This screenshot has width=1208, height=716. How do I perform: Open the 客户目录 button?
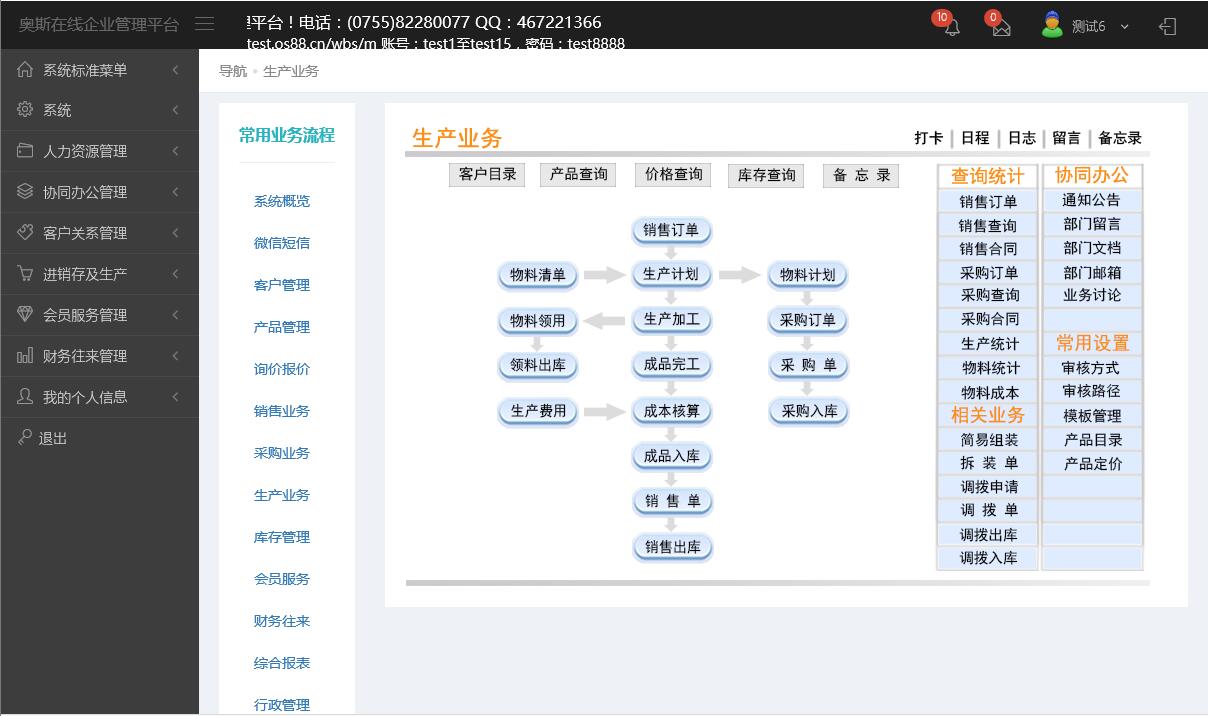(487, 175)
